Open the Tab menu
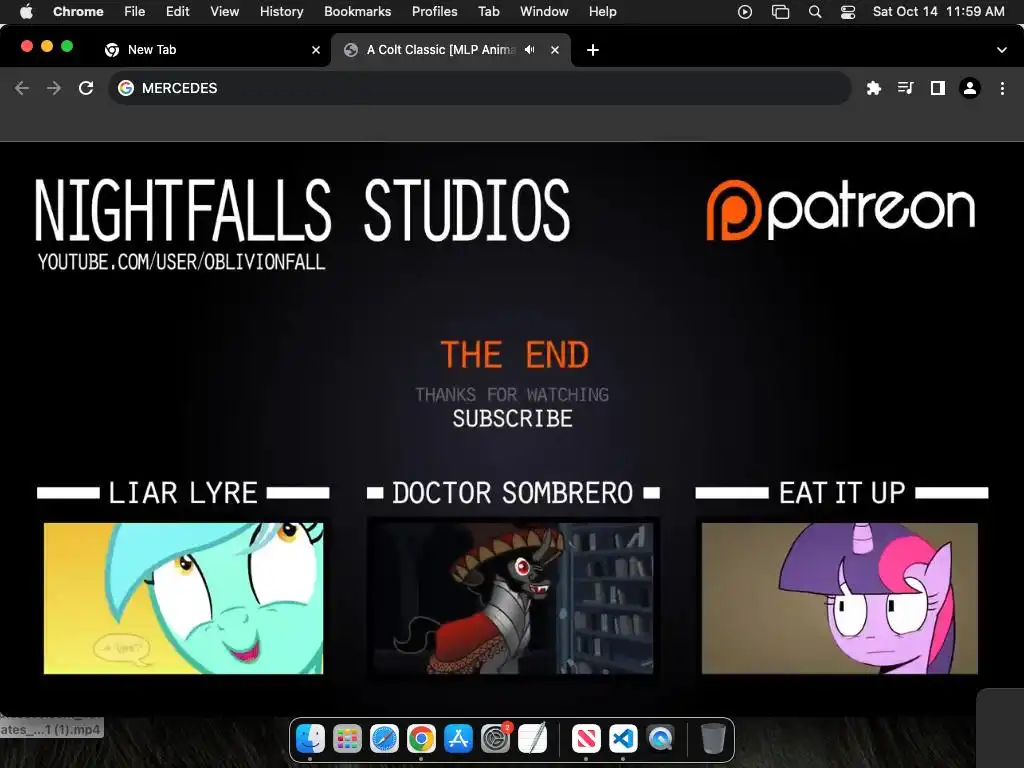Screen dimensions: 1024x768 (x=488, y=11)
